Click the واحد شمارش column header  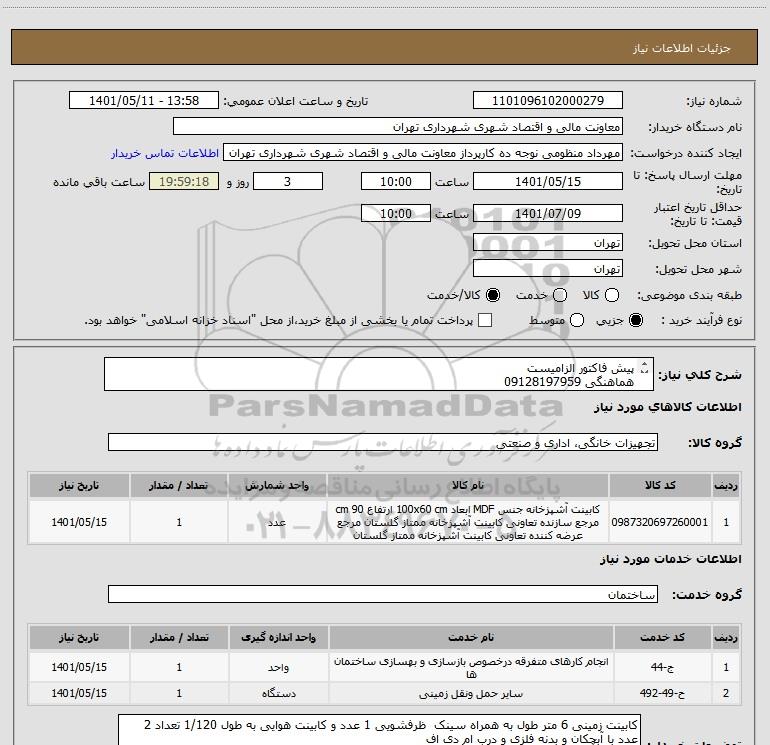click(277, 486)
